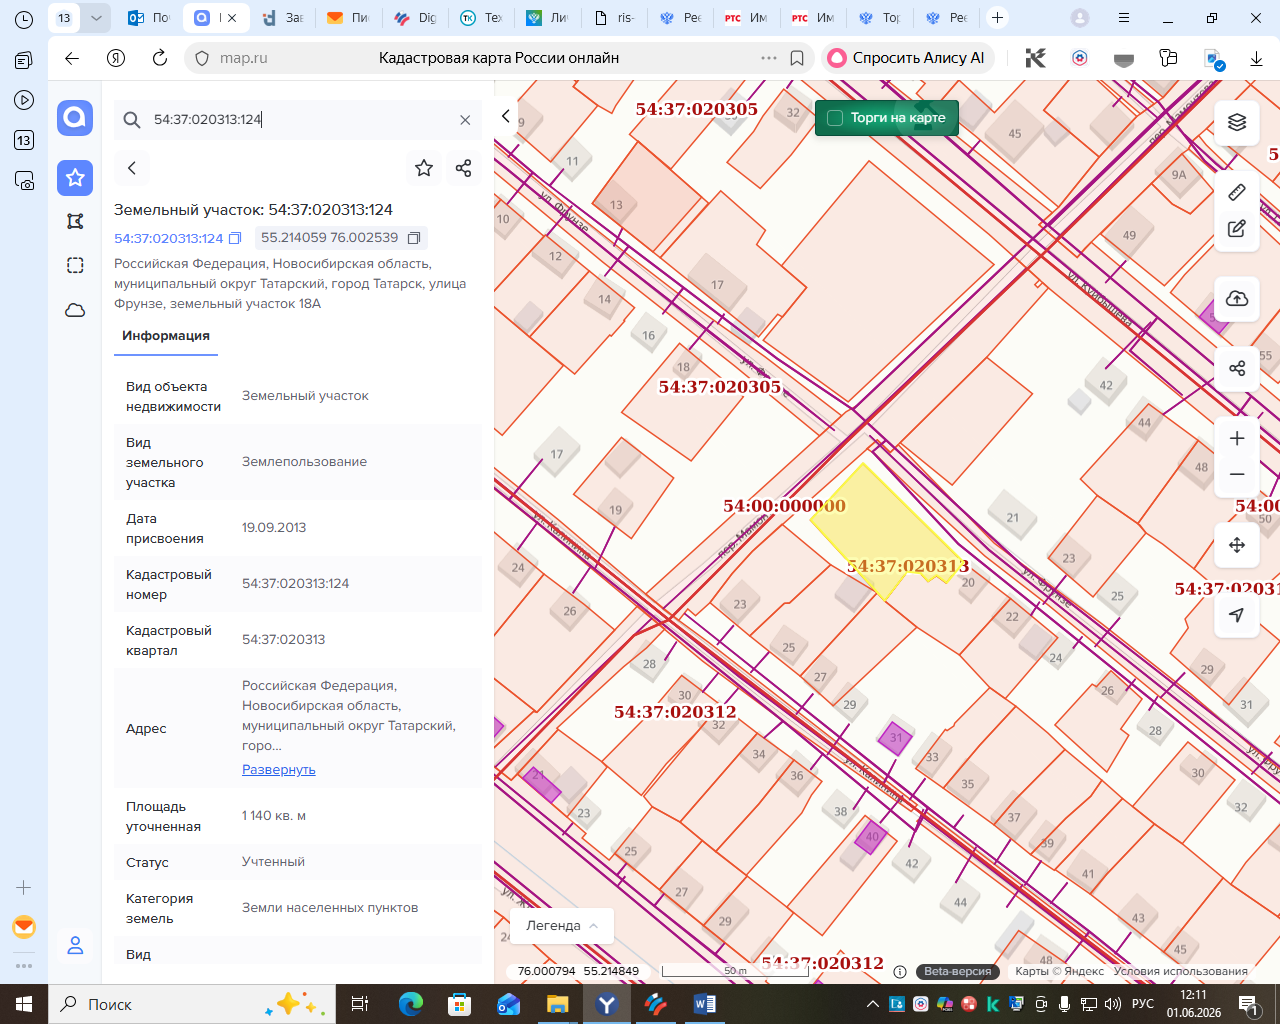Switch to the 'ris-' browser tab

pos(615,18)
